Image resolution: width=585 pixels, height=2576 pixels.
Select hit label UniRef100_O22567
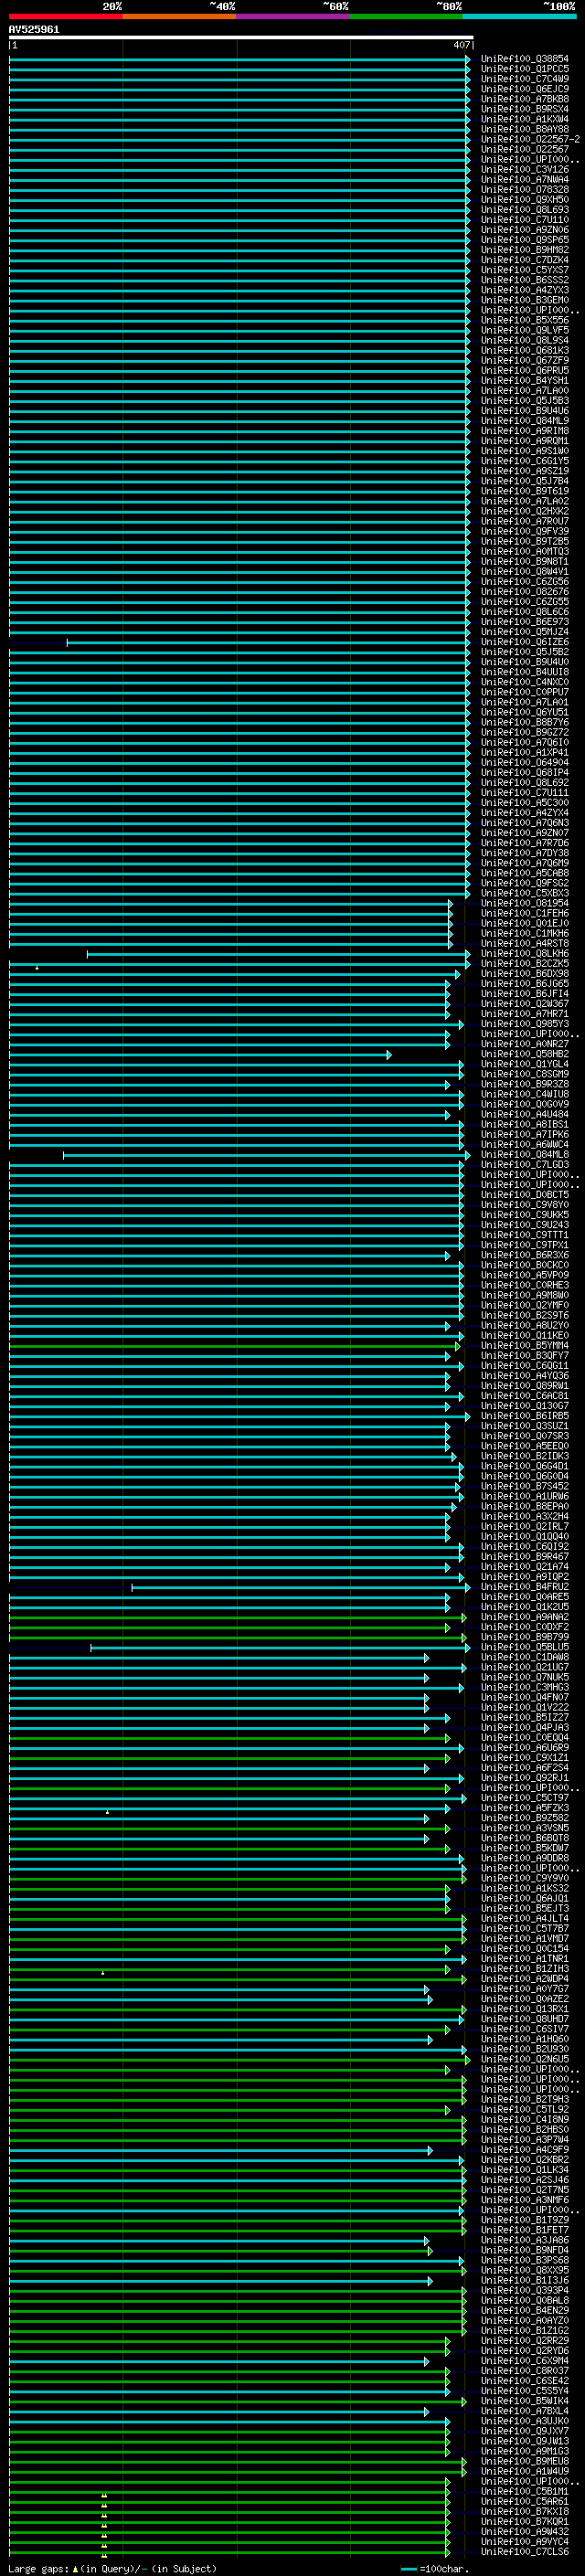(524, 149)
